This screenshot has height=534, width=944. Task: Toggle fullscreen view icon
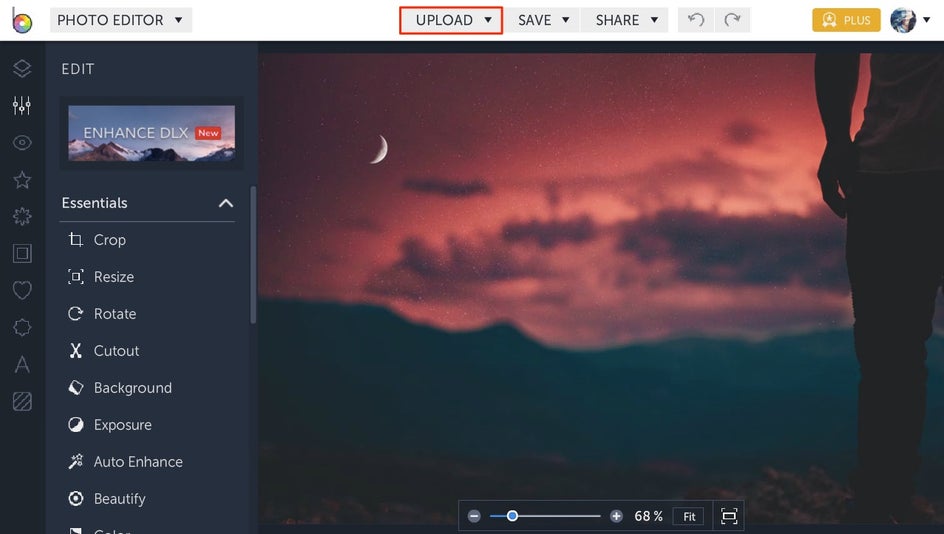(729, 516)
